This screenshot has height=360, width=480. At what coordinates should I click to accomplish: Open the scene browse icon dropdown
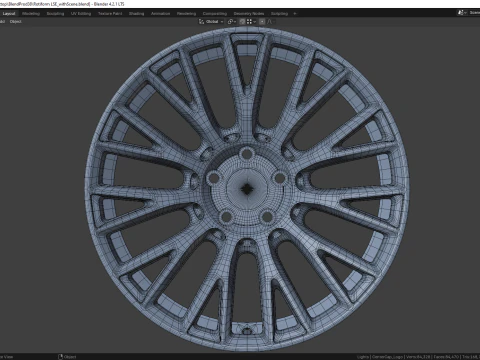tap(462, 13)
